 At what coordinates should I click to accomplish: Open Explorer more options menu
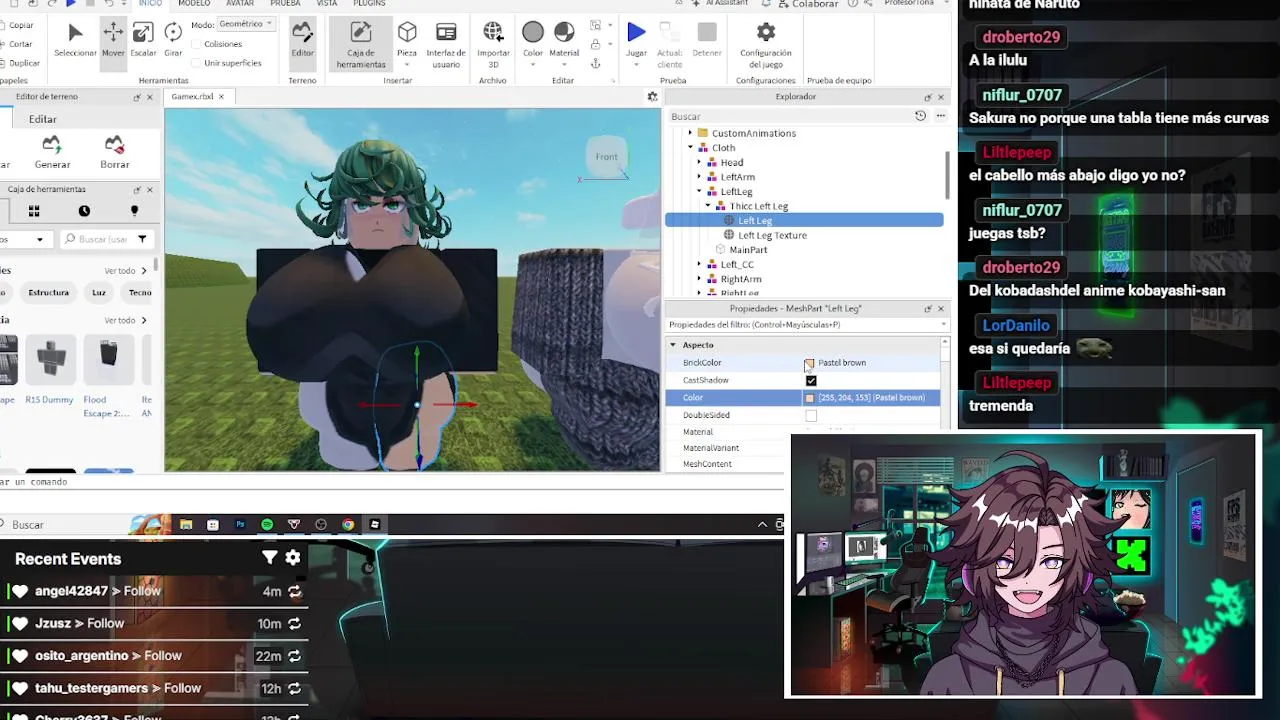(940, 116)
